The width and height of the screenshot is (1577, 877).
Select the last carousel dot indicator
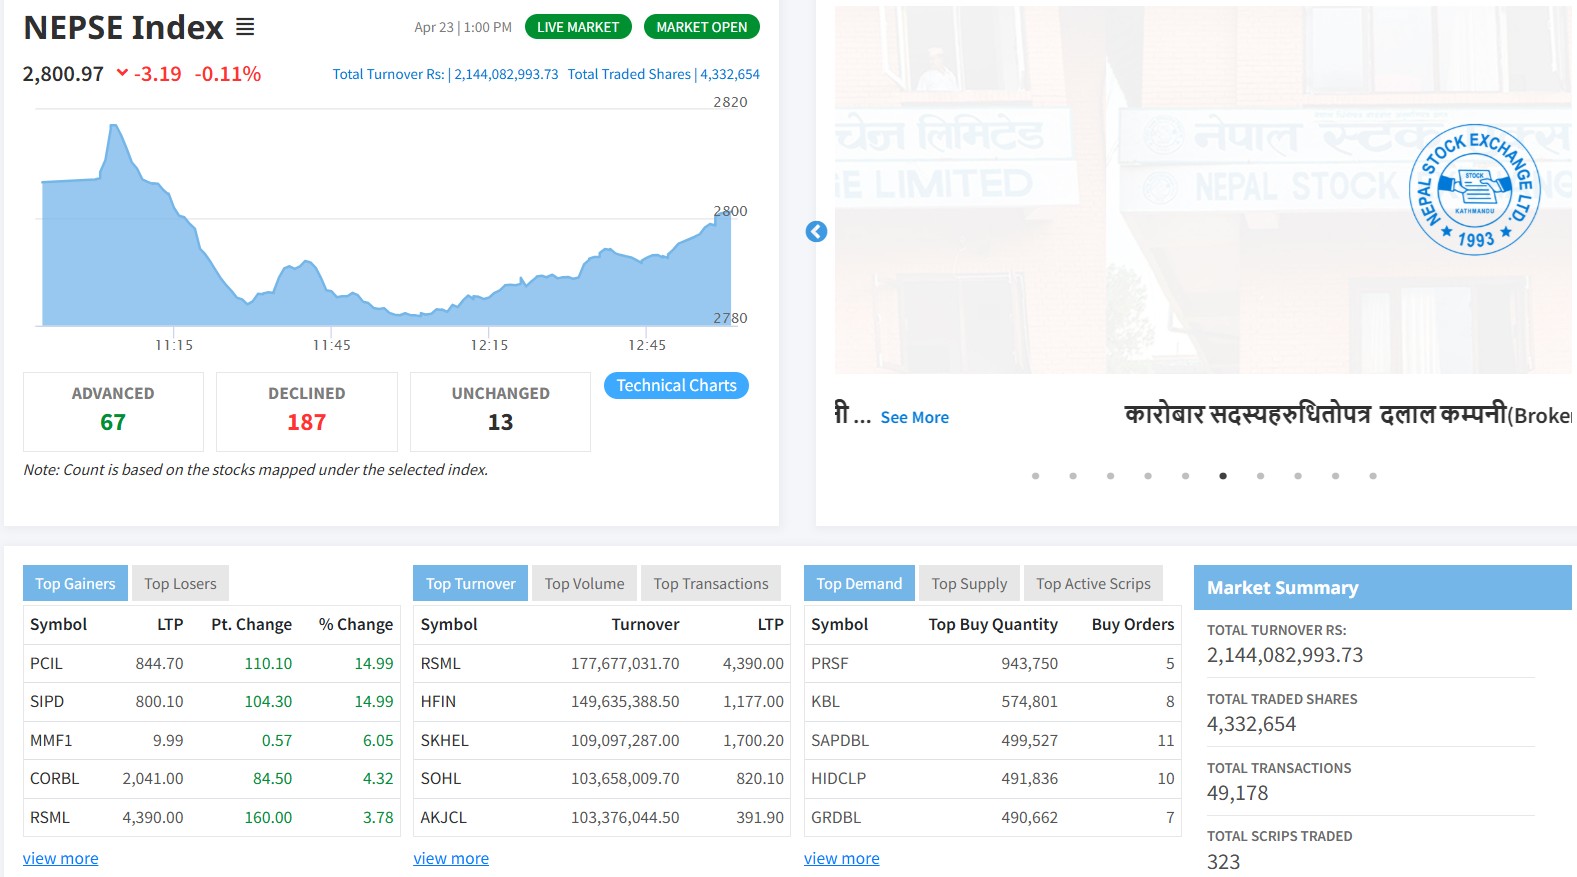[1373, 476]
